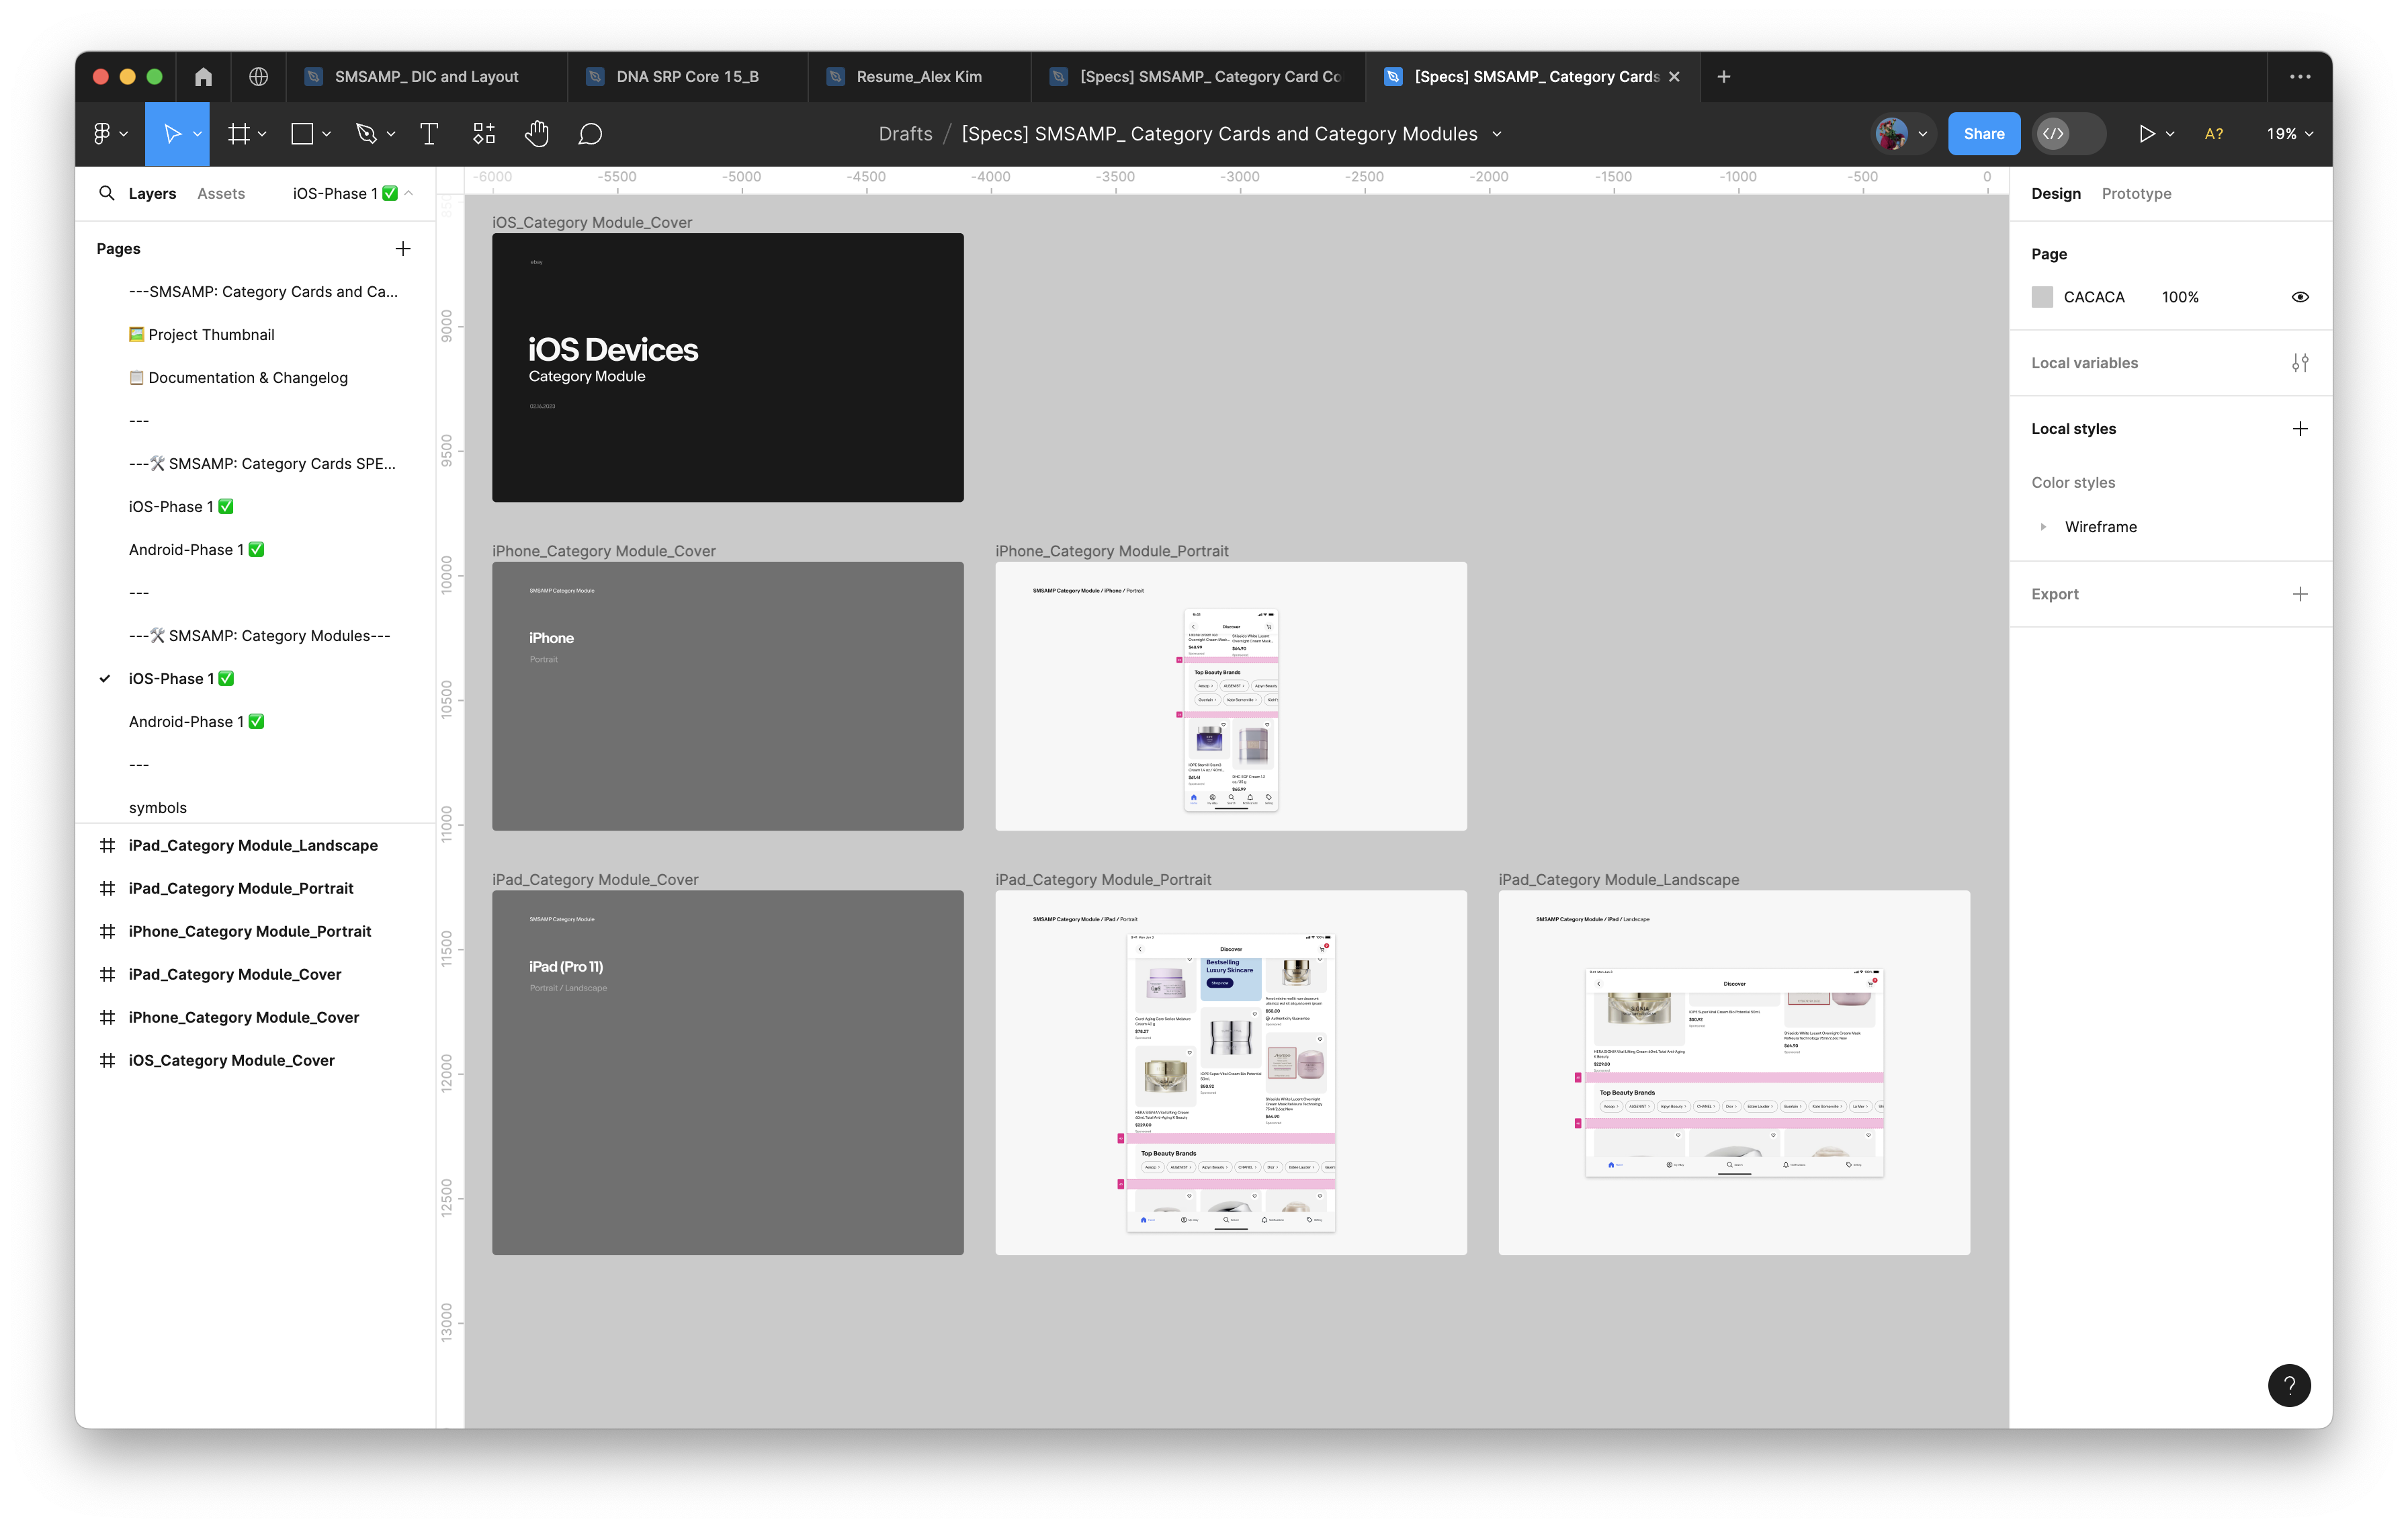Viewport: 2408px width, 1528px height.
Task: Toggle page background visibility eye
Action: point(2300,297)
